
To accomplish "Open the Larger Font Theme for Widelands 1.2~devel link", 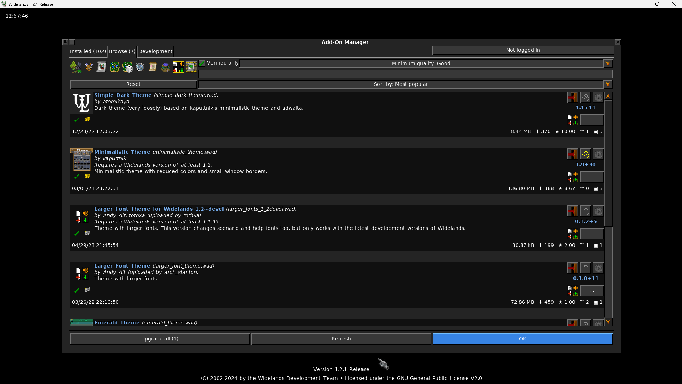I will [x=159, y=209].
